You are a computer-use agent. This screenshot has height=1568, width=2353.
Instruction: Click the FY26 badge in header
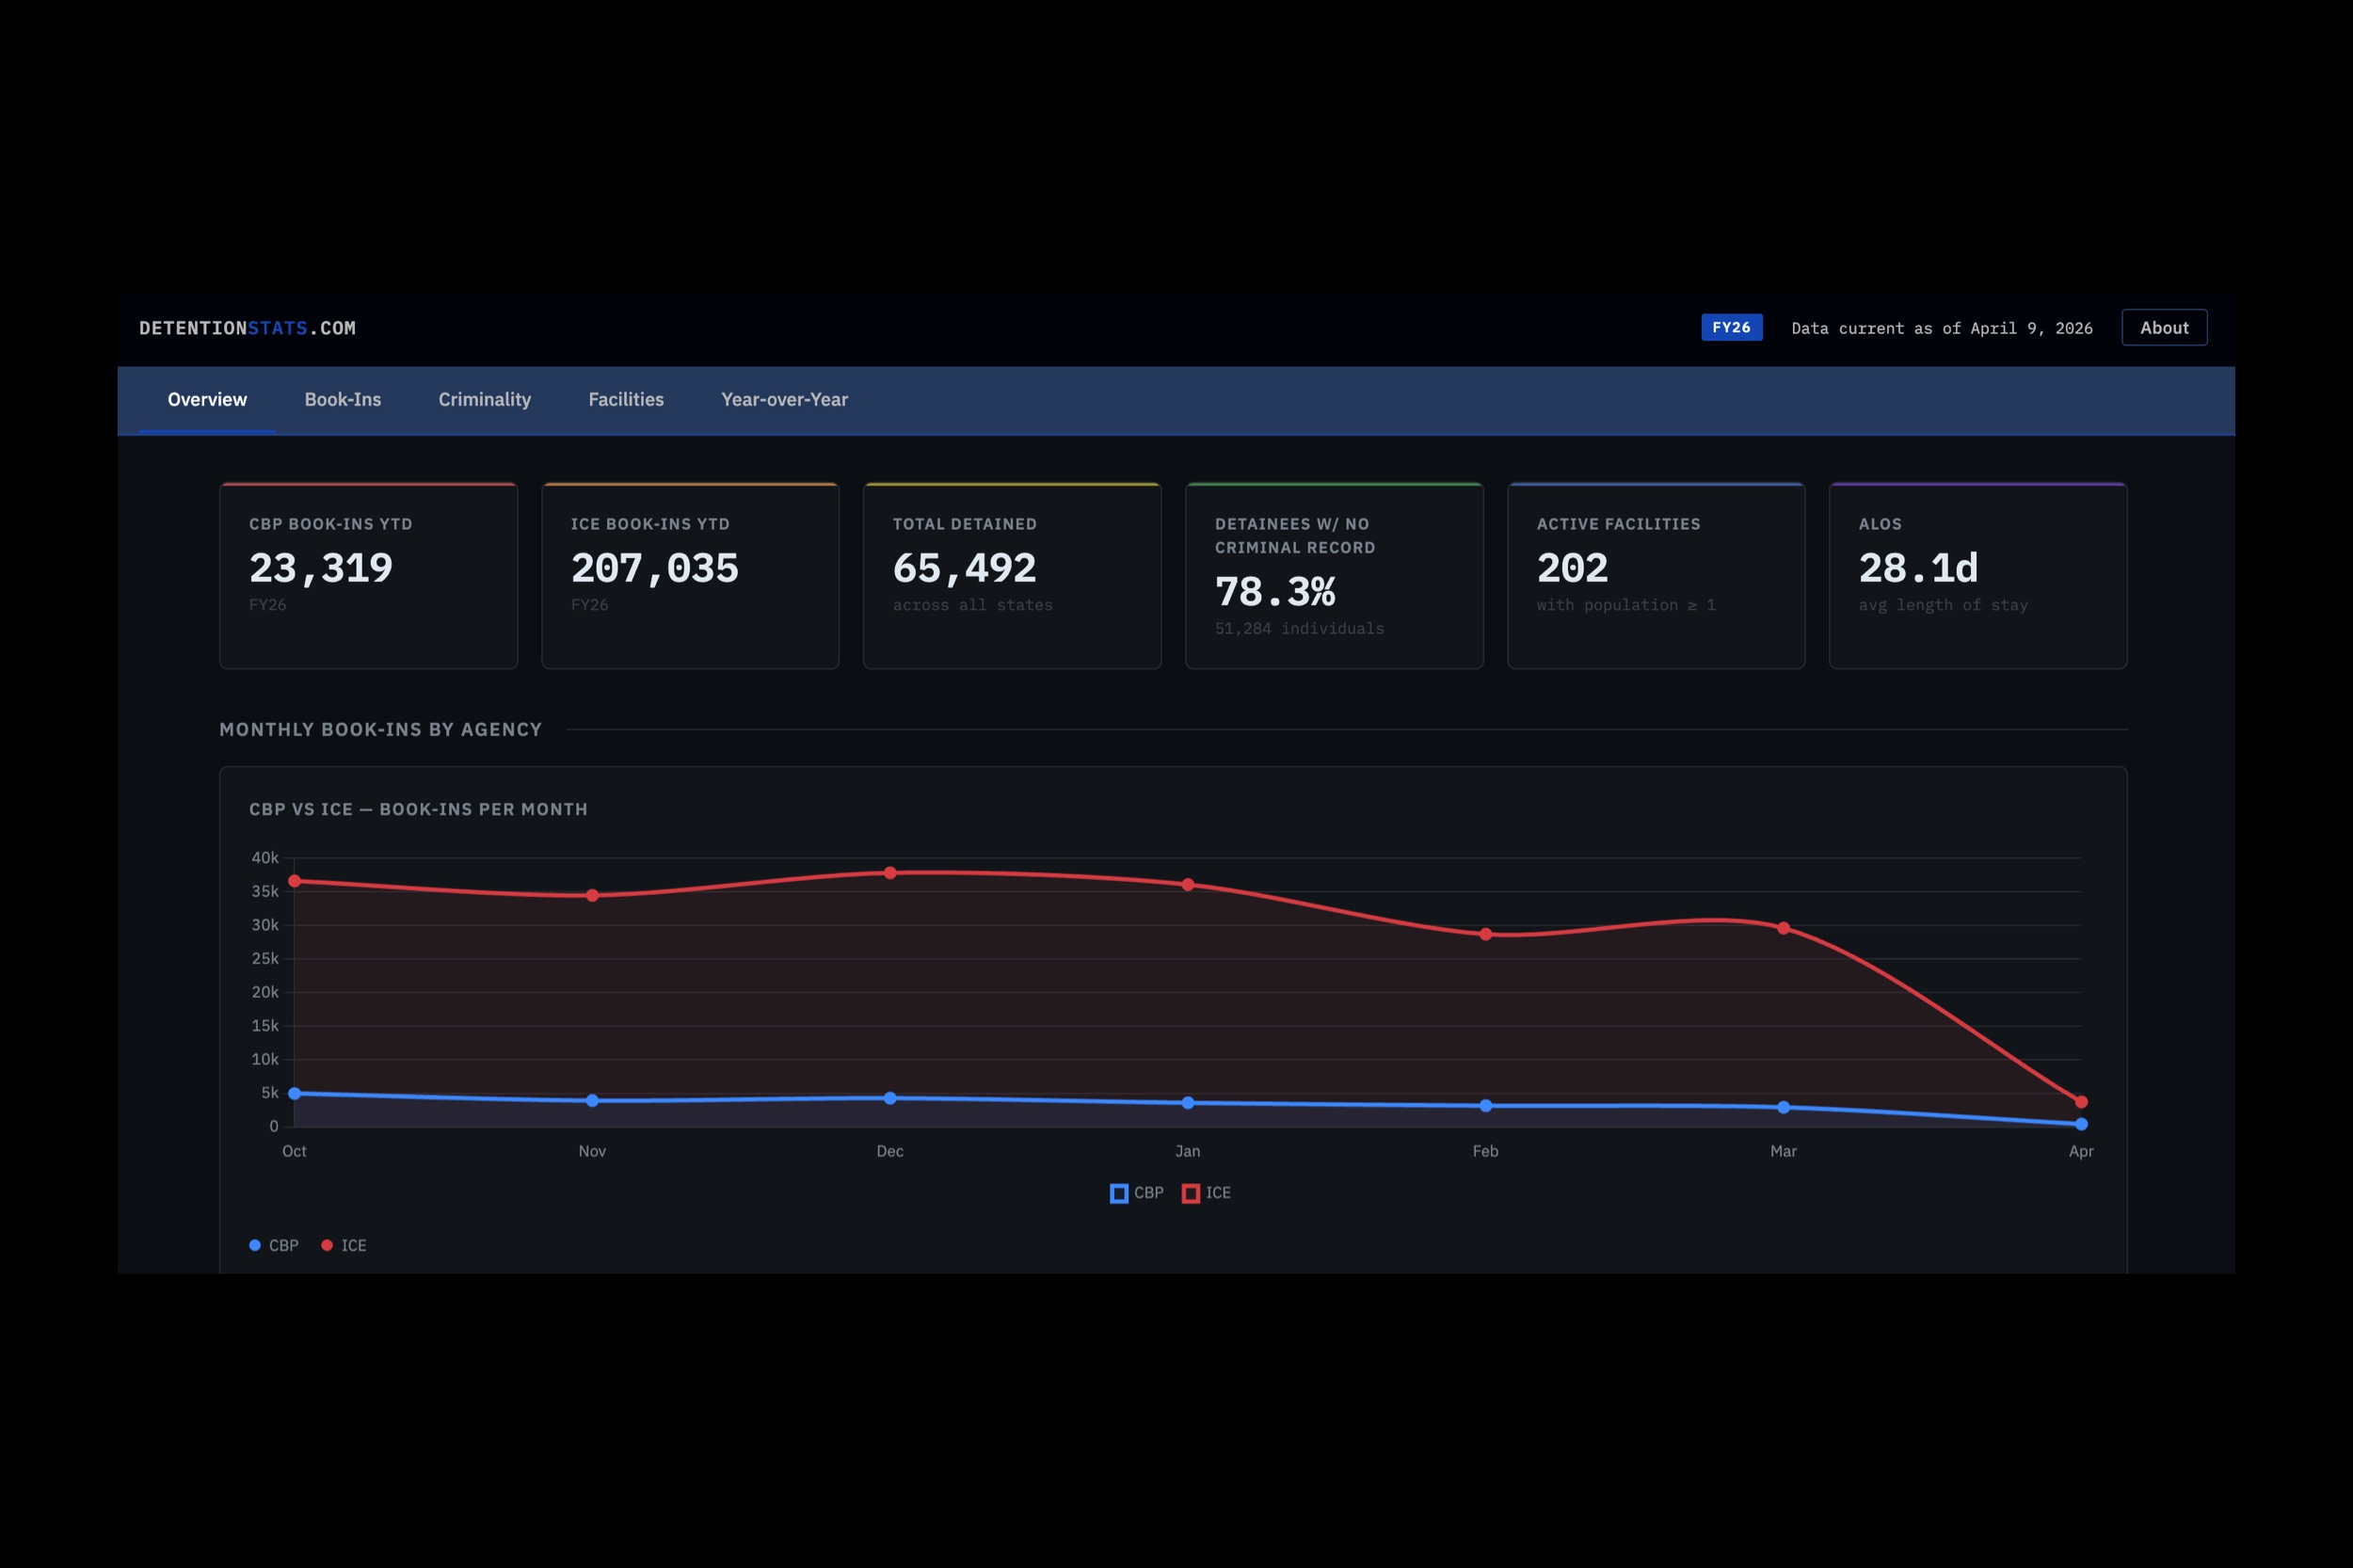[1730, 328]
